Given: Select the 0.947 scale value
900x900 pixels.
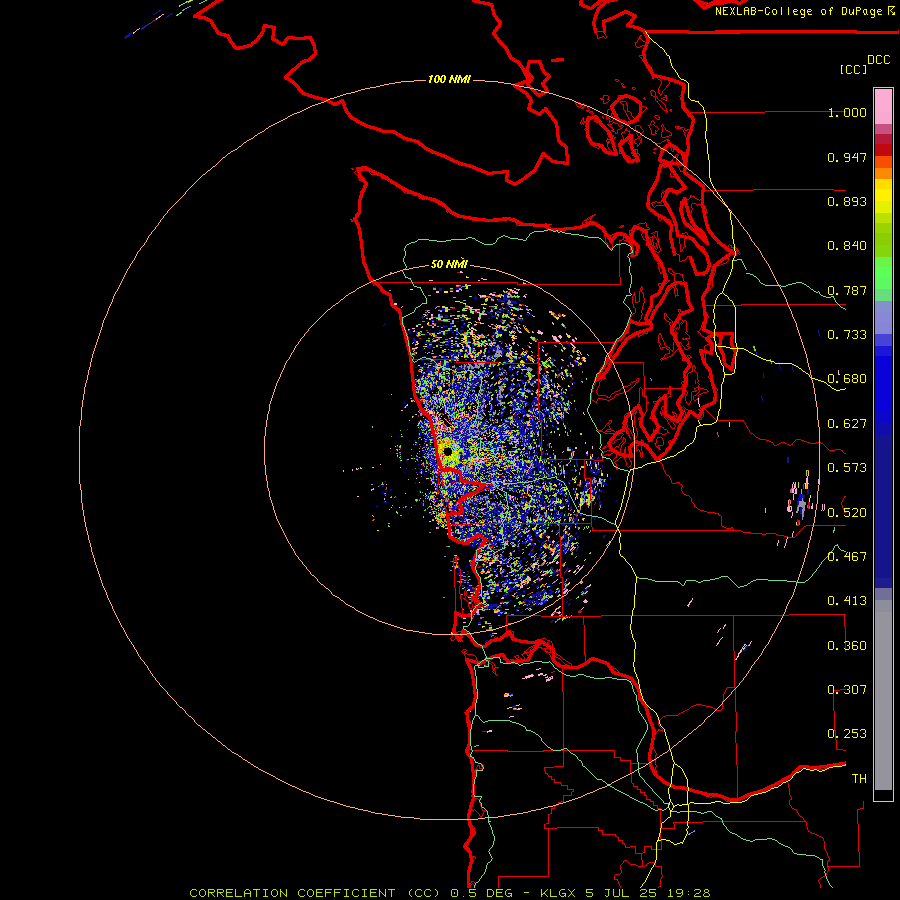Looking at the screenshot, I should [847, 157].
